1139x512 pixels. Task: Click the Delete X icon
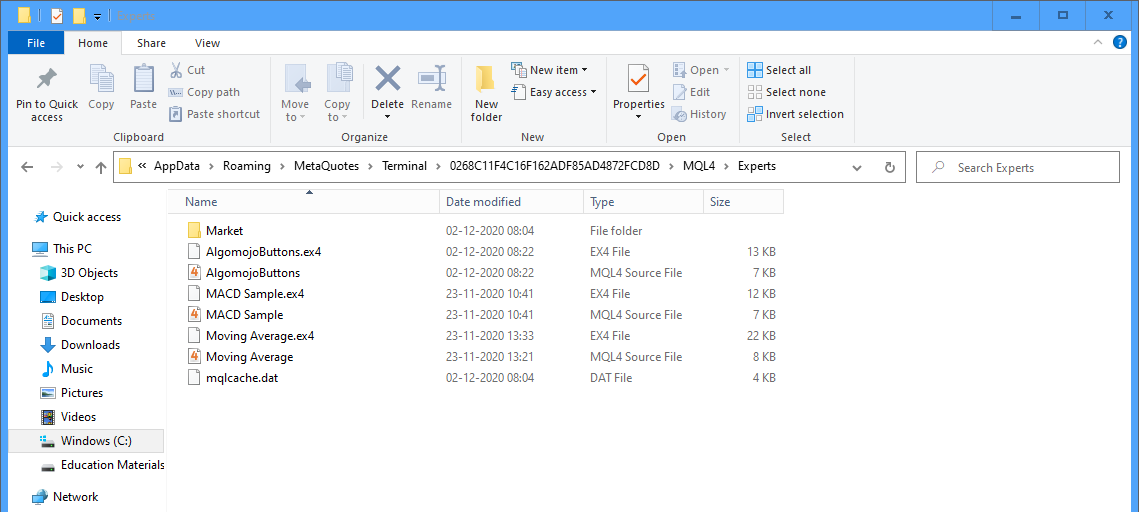(387, 78)
